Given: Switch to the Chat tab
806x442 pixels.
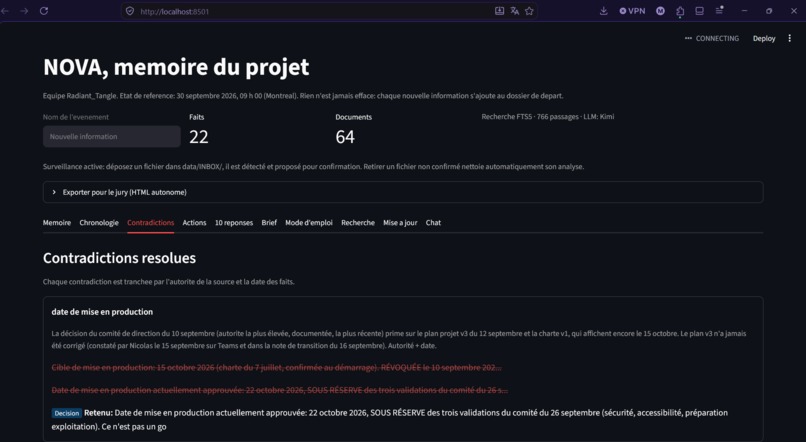Looking at the screenshot, I should pyautogui.click(x=433, y=223).
